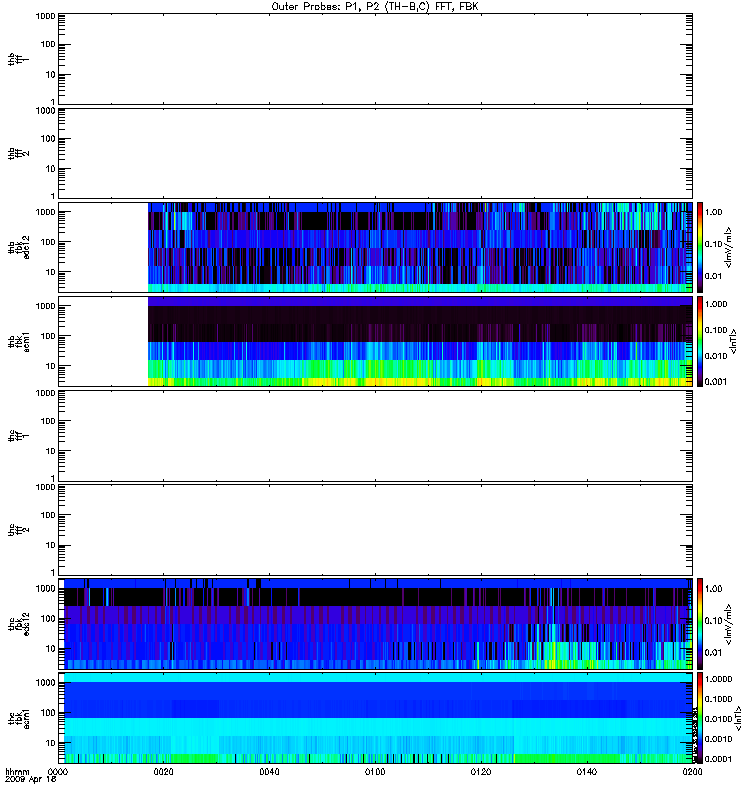Click the '<|mV/m|>' unit label beside thb edc12
The image size is (750, 800).
729,247
